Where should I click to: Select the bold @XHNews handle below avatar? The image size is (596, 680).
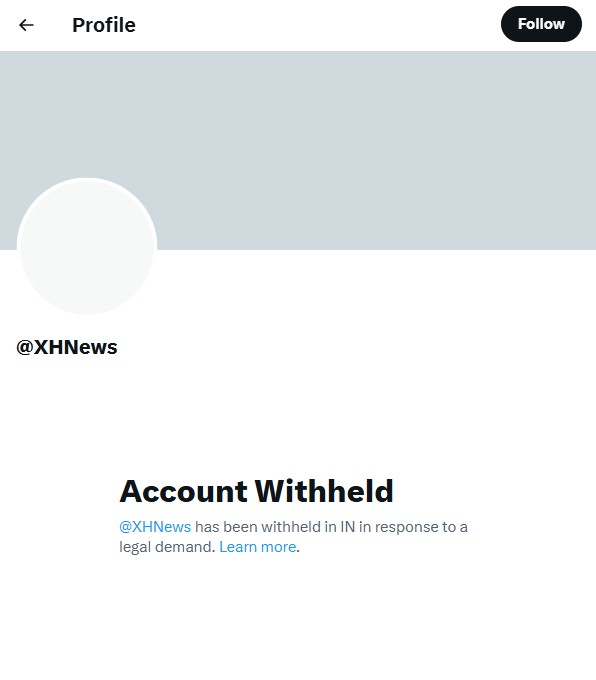point(67,347)
